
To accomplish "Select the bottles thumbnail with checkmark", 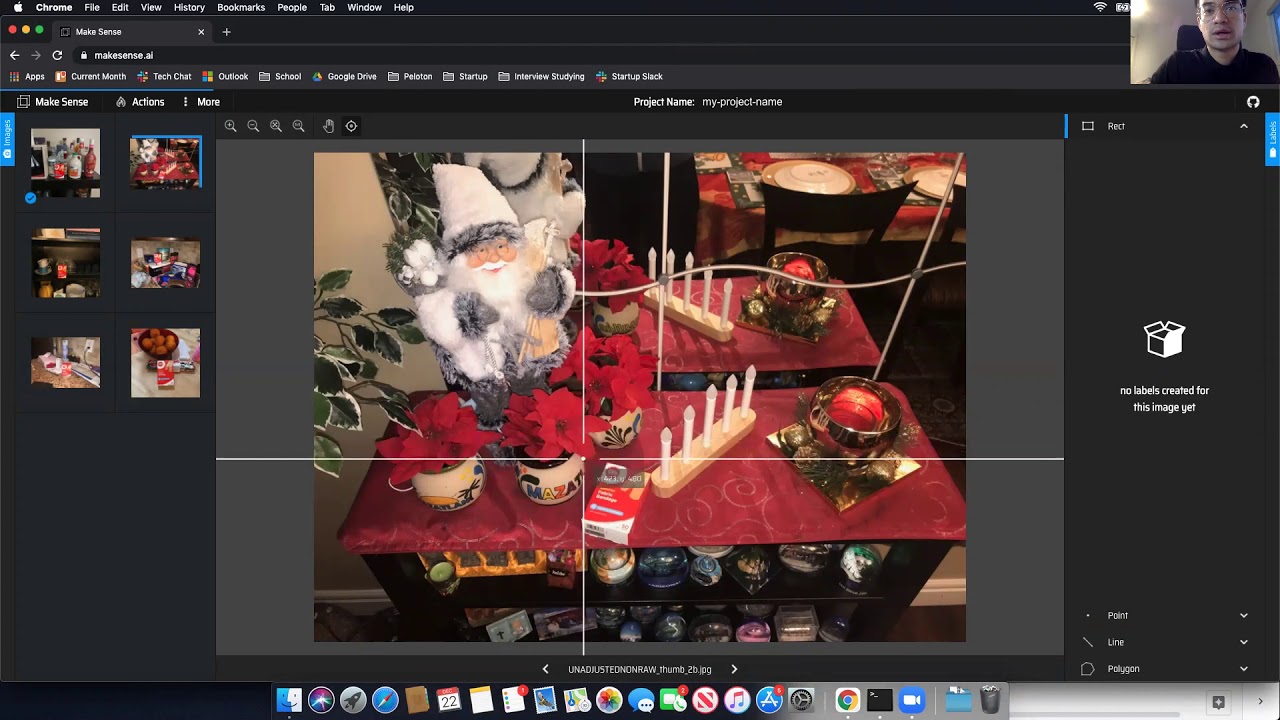I will click(65, 163).
